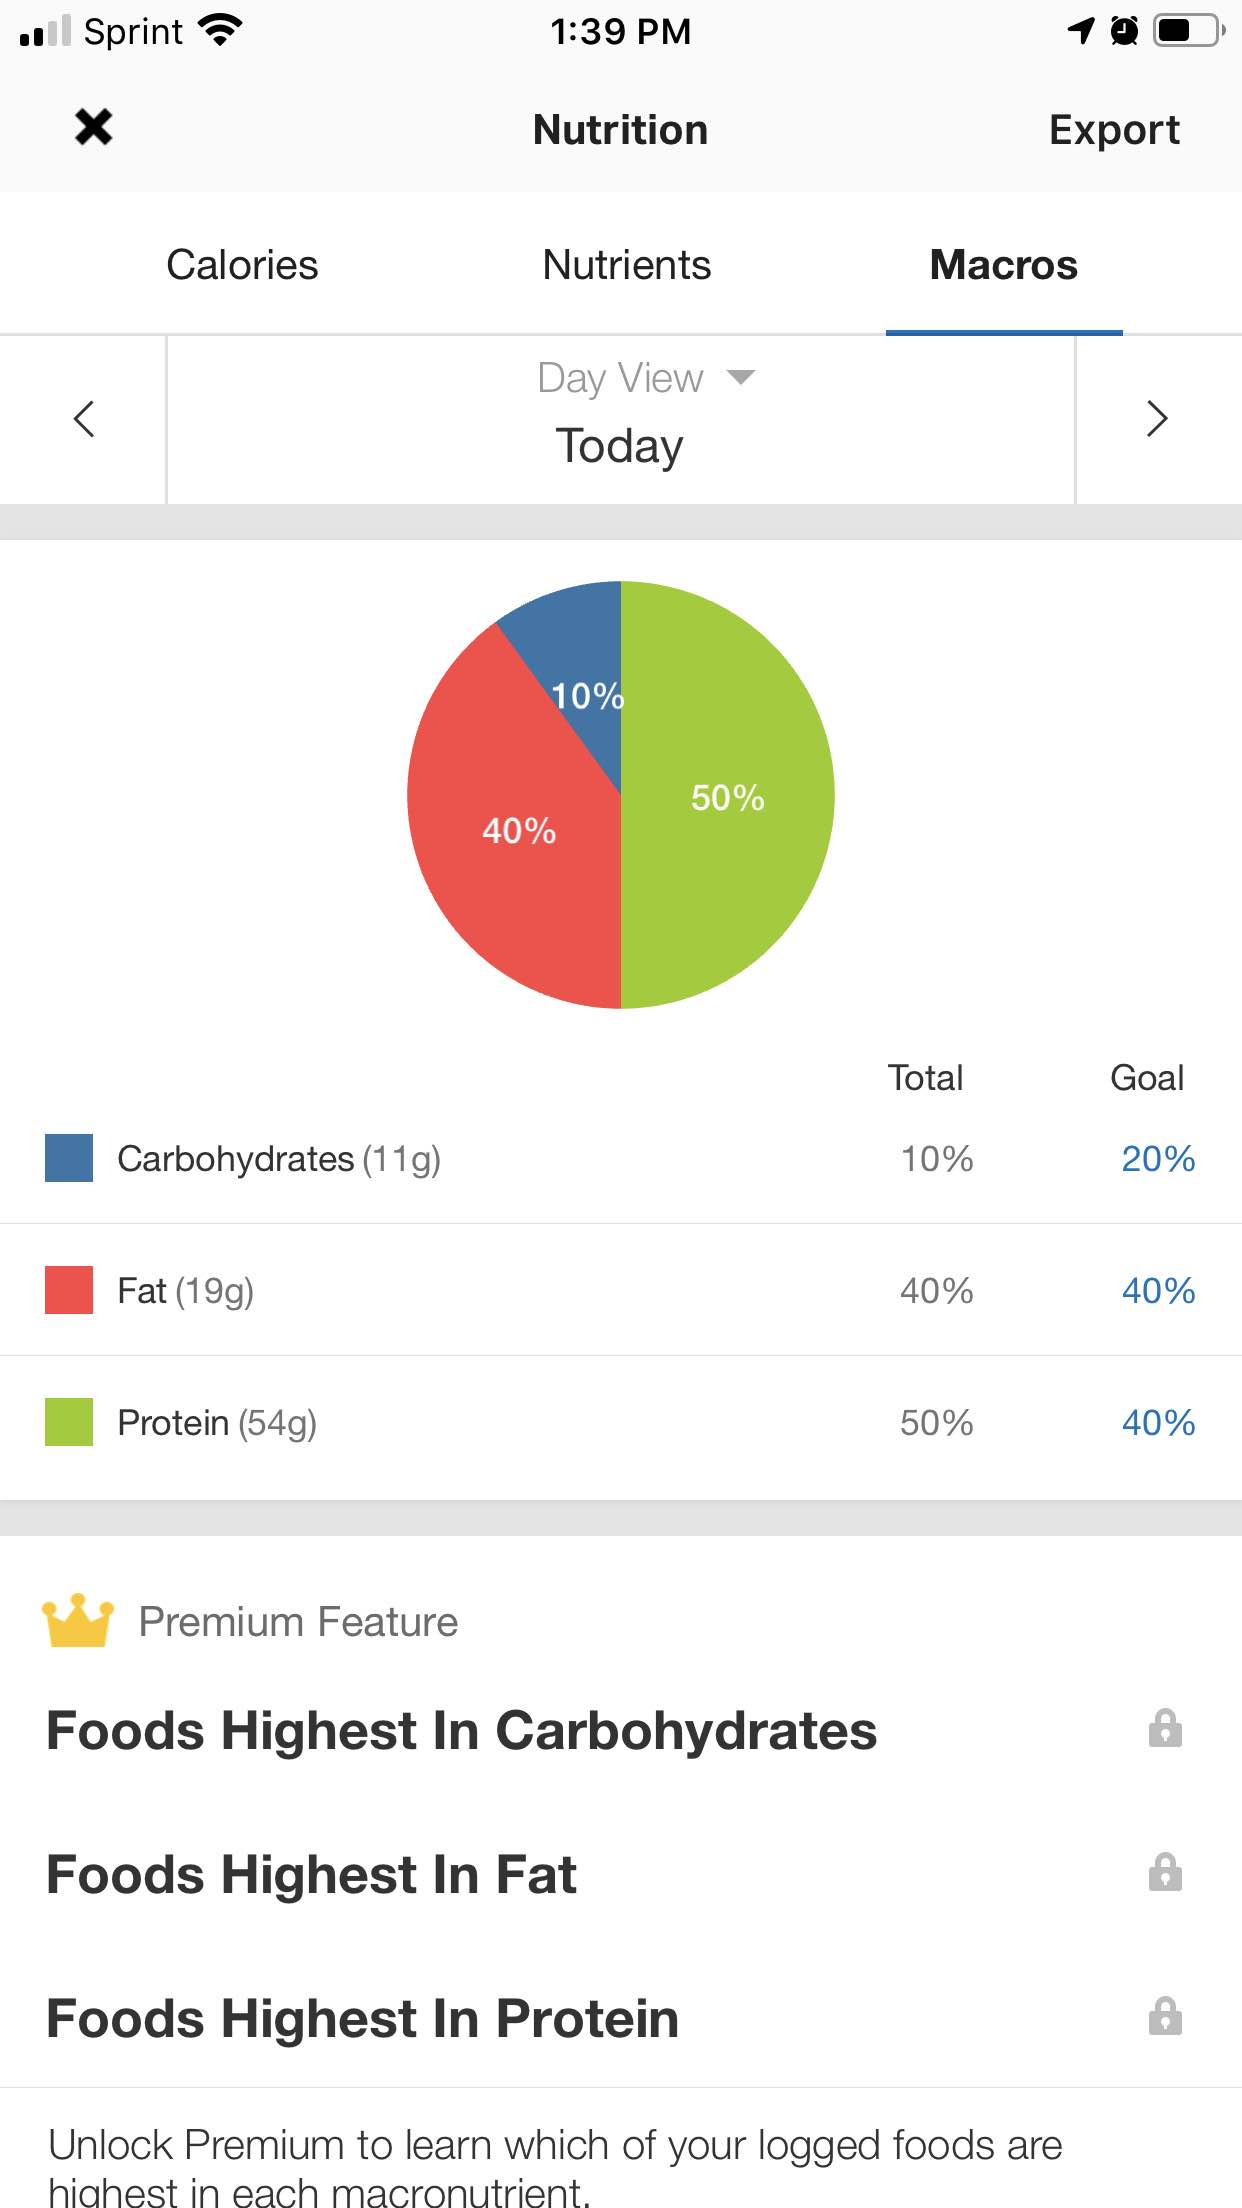1242x2208 pixels.
Task: Go to next day with right chevron
Action: click(1157, 419)
